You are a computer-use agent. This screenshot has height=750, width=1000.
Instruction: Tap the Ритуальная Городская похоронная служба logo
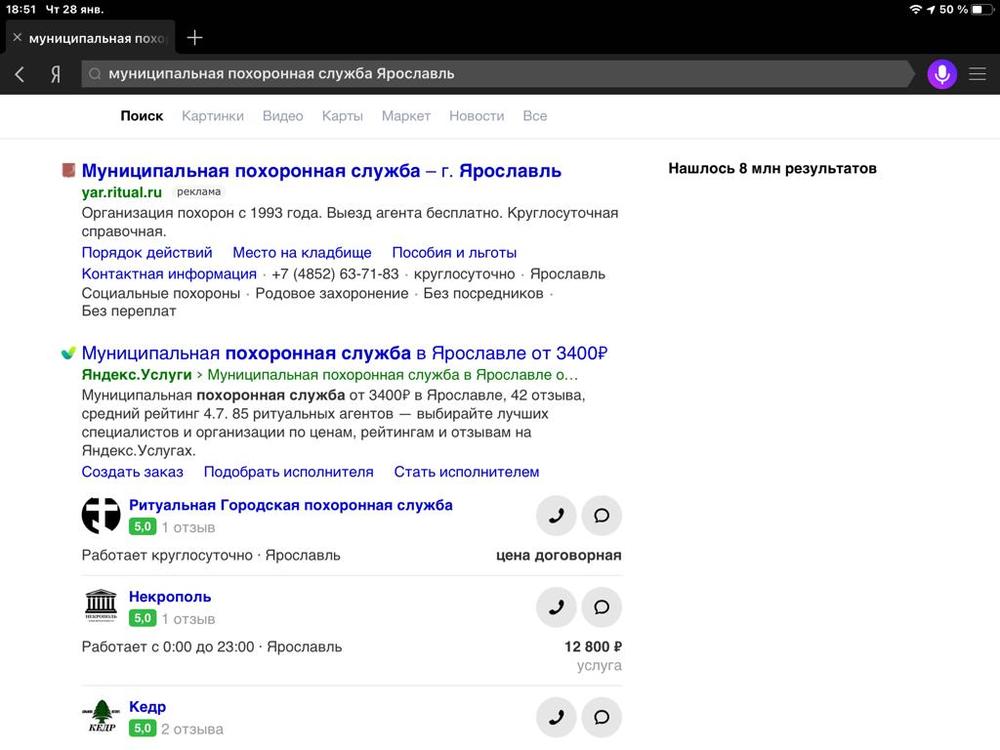tap(101, 515)
